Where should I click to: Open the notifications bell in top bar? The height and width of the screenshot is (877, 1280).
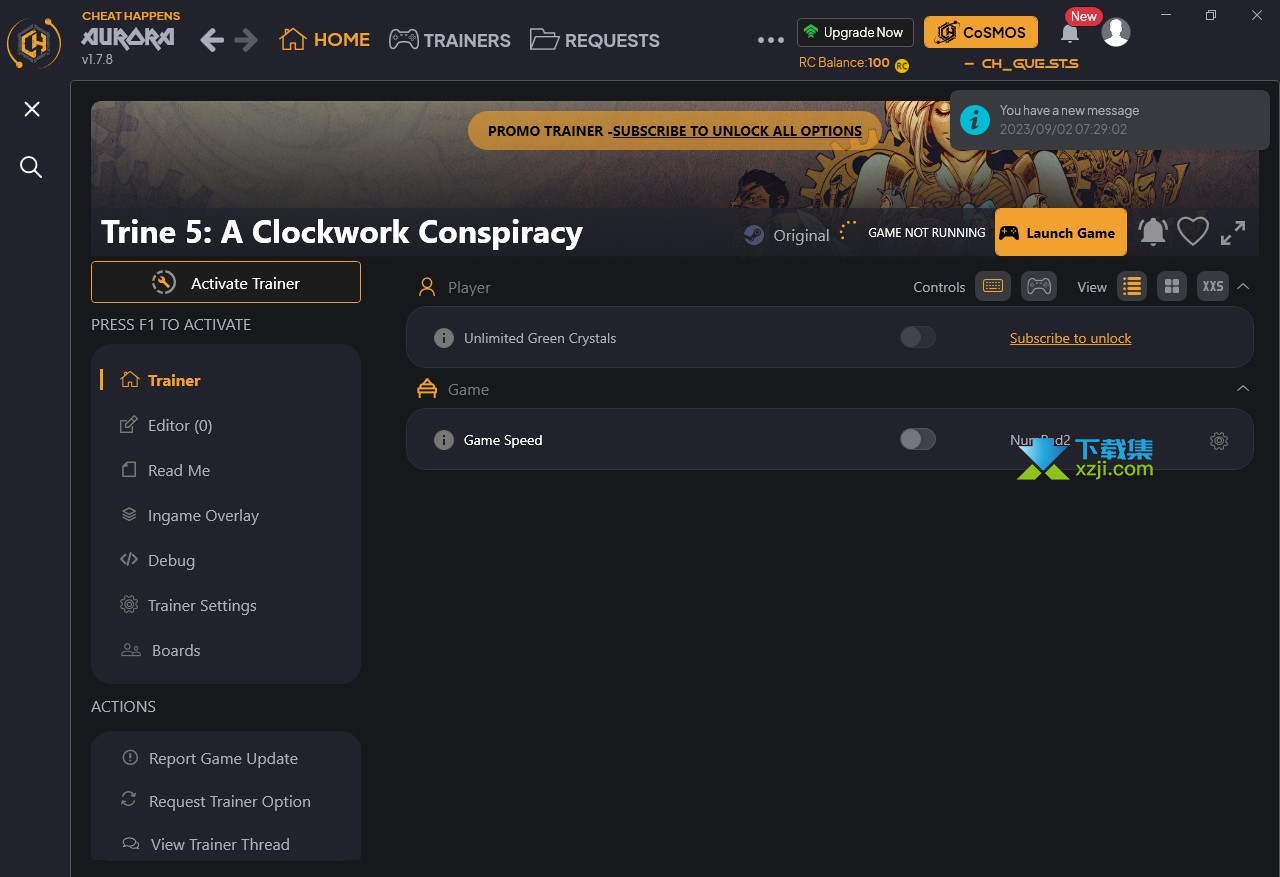[1069, 33]
